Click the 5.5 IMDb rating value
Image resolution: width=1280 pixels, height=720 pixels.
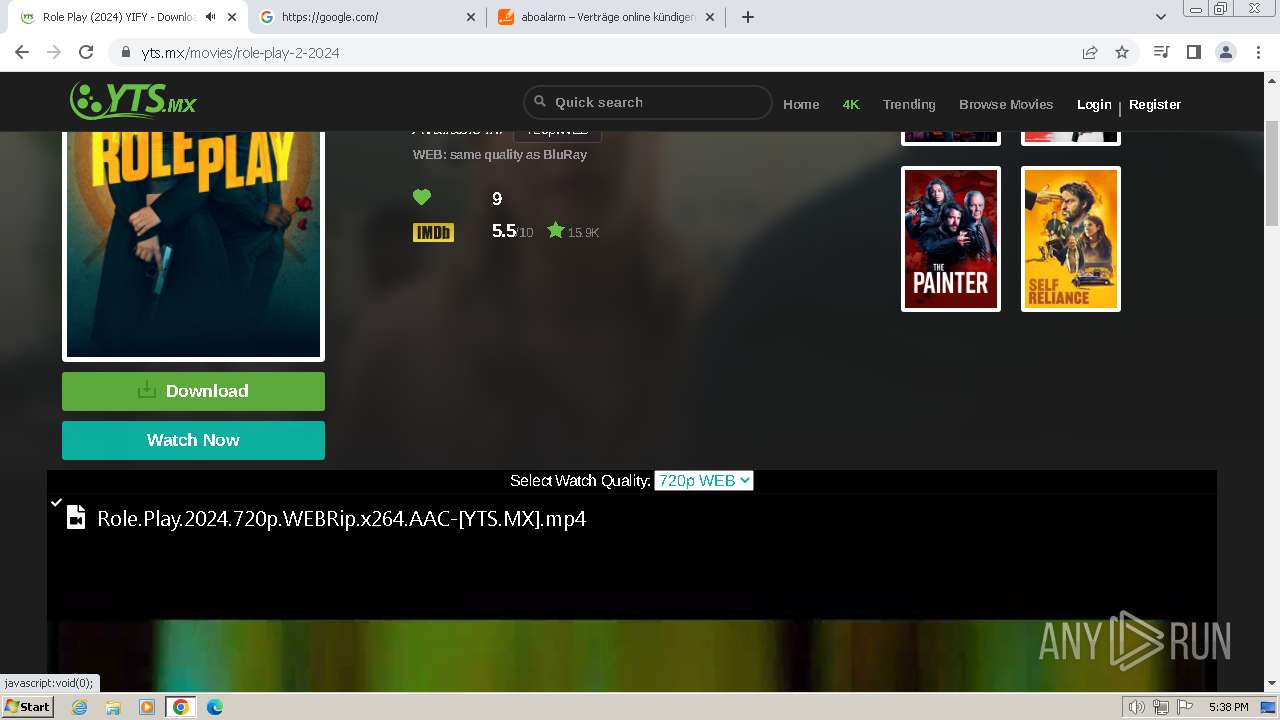pyautogui.click(x=504, y=231)
